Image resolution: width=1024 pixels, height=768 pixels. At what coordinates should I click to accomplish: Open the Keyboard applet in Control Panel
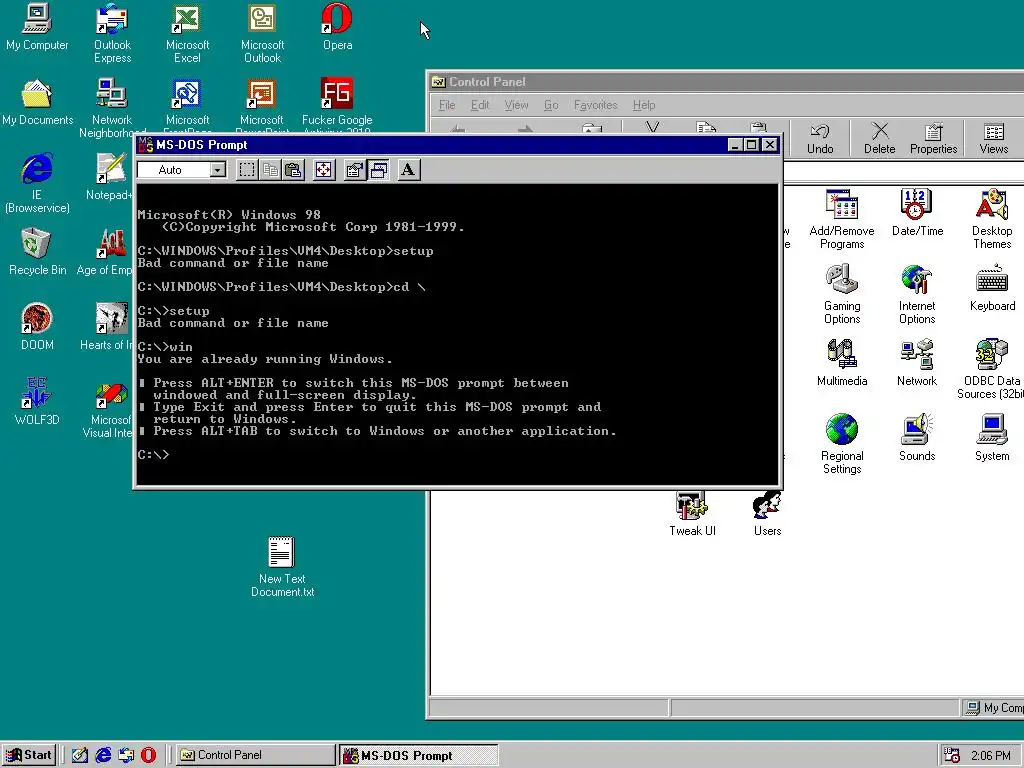click(992, 287)
